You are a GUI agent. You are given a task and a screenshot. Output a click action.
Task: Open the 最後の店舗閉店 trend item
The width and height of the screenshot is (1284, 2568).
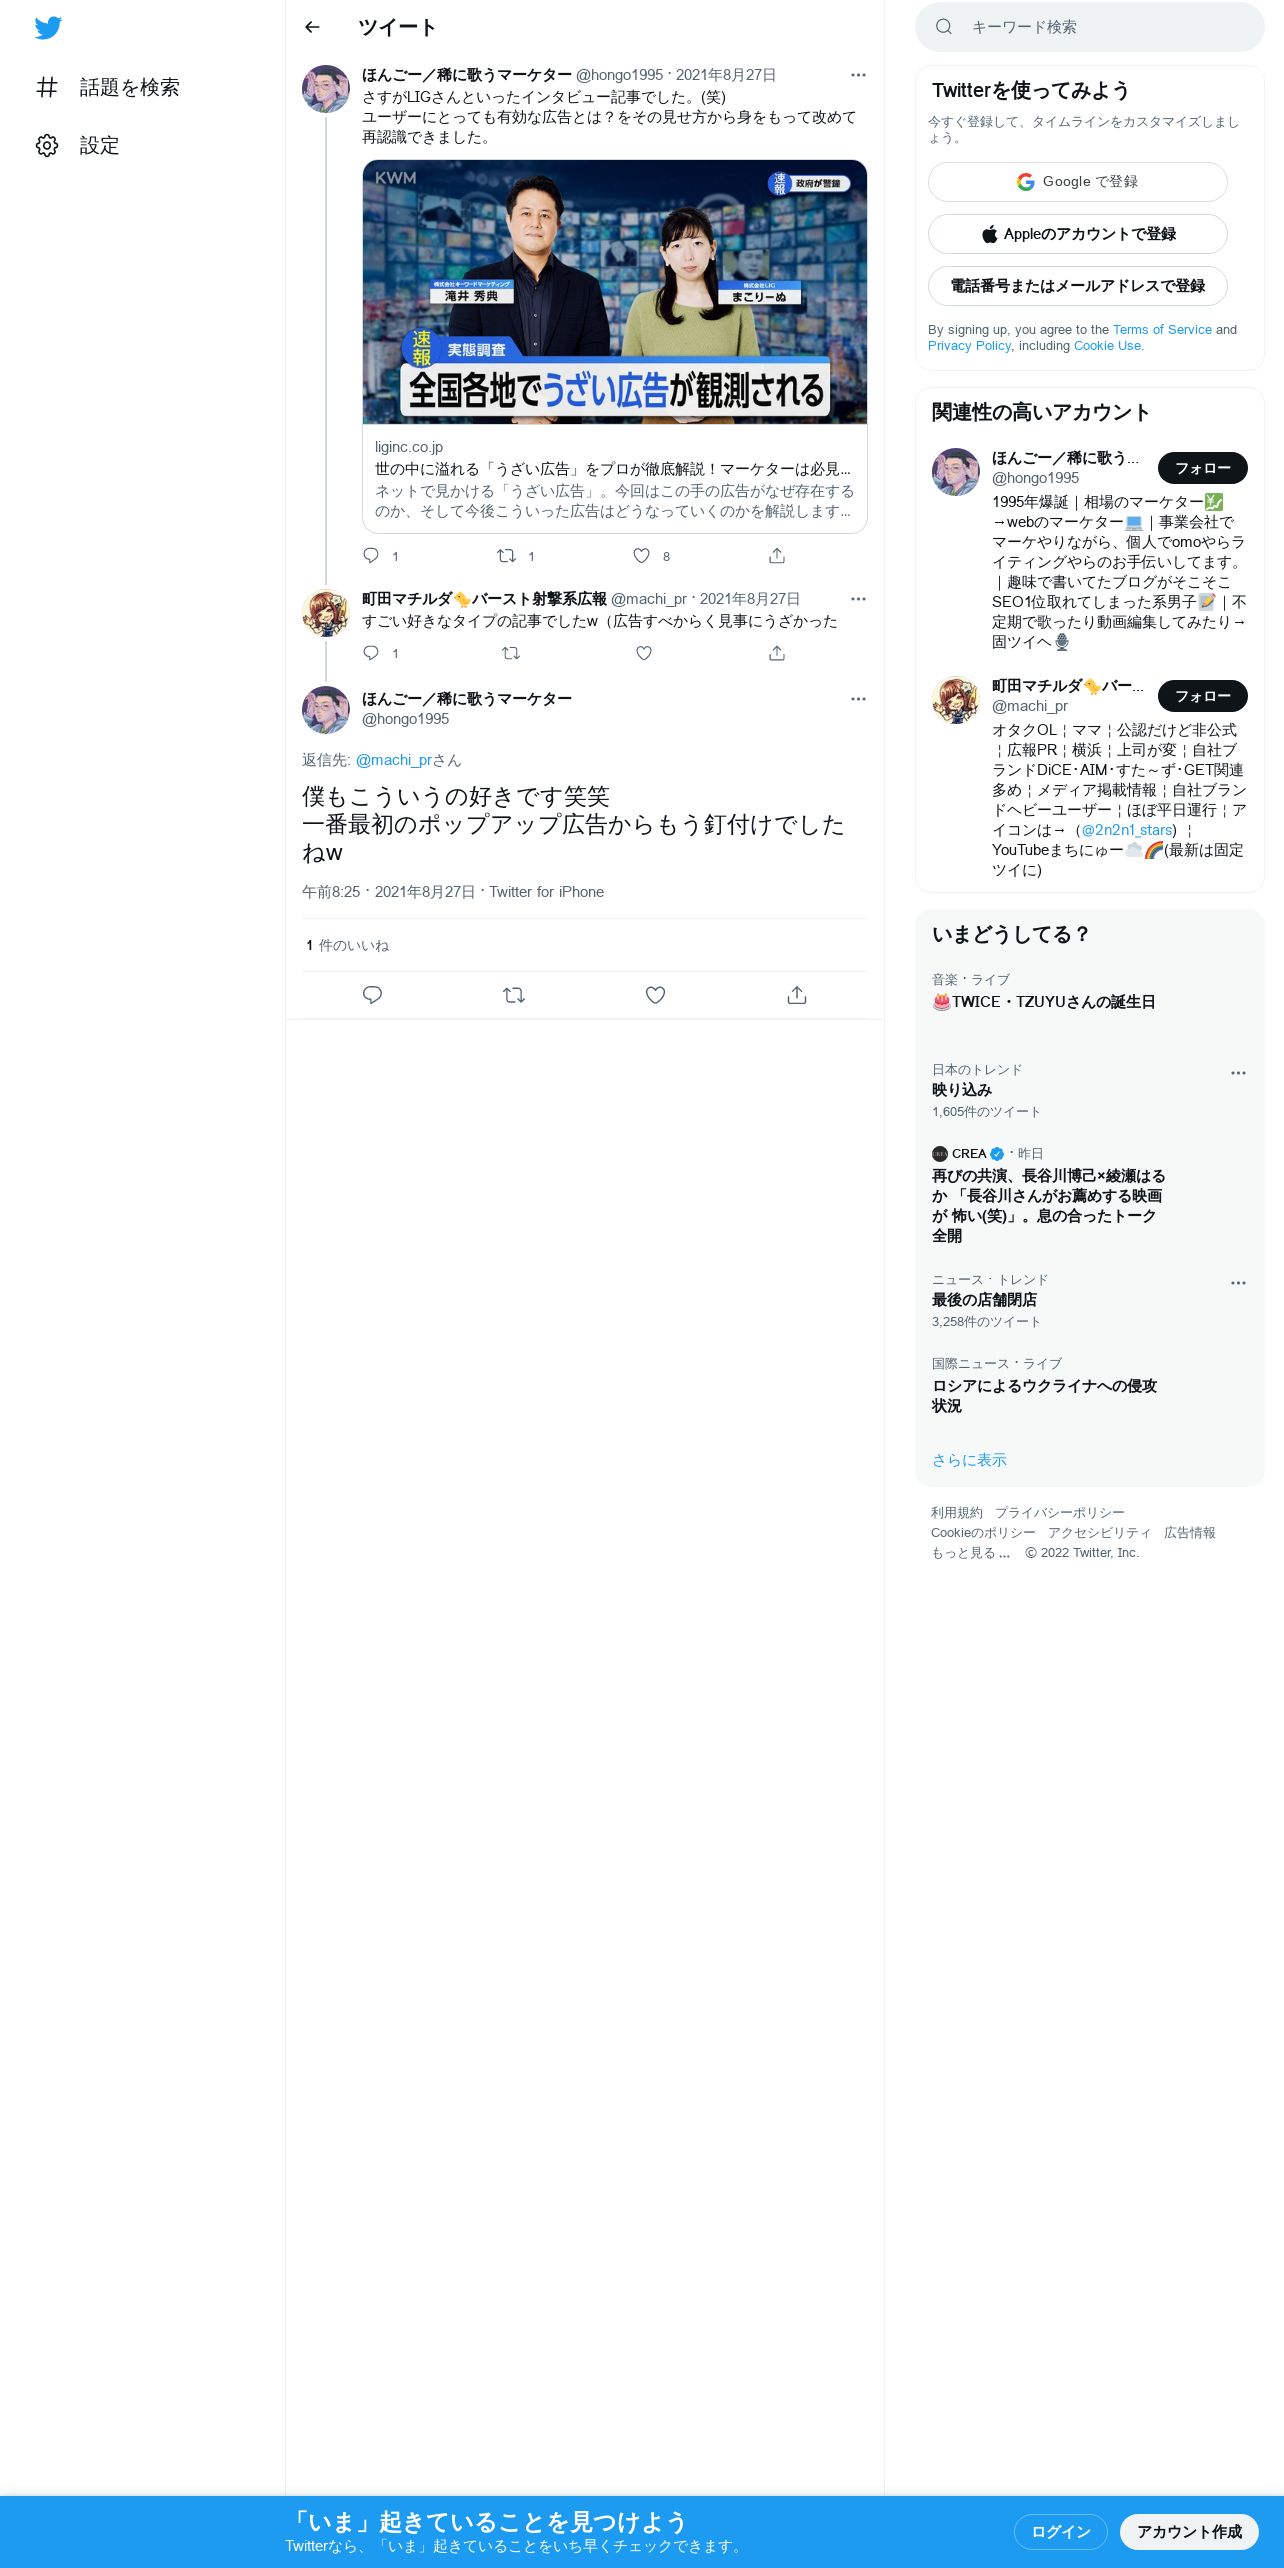(1090, 1300)
